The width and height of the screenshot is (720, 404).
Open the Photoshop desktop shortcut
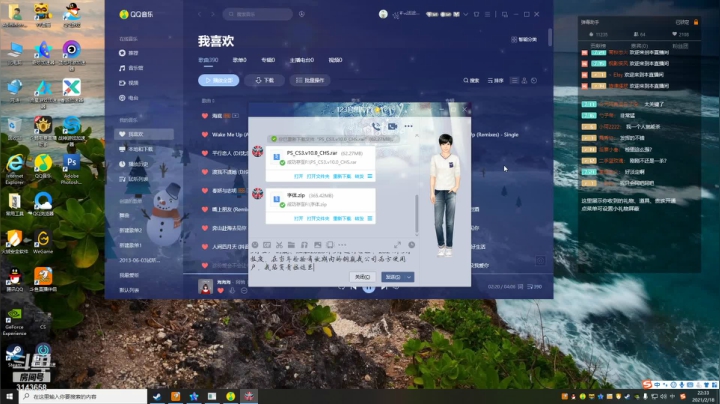coord(71,168)
